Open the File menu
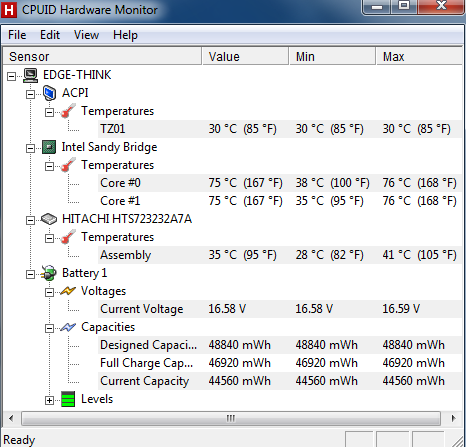 click(17, 35)
